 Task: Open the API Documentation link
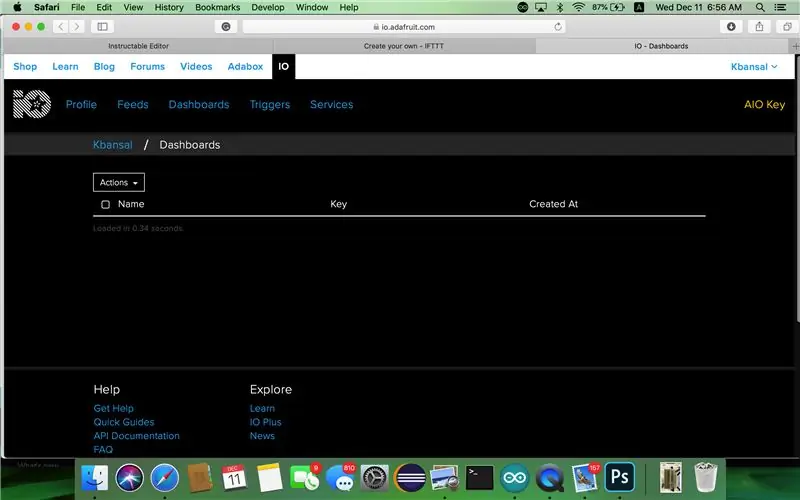pos(136,436)
